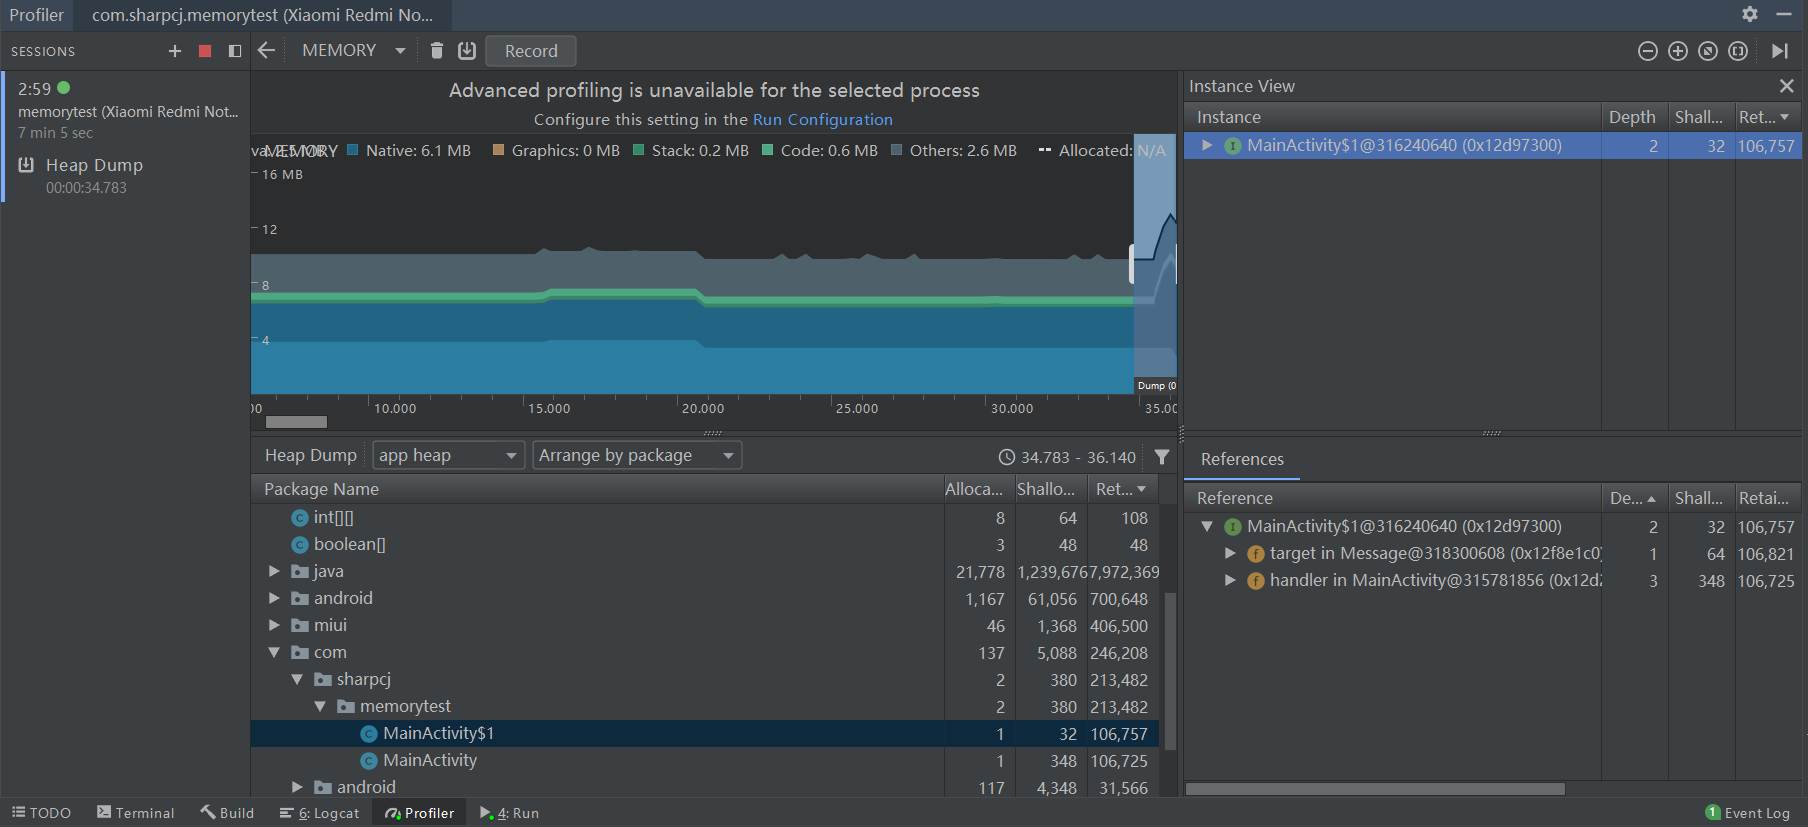Dump Java heap using the download icon
The image size is (1808, 827).
(467, 50)
